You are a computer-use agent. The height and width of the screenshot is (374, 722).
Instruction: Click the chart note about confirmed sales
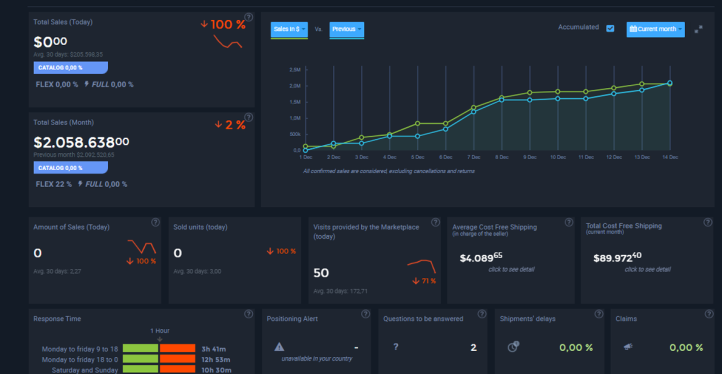[x=389, y=171]
